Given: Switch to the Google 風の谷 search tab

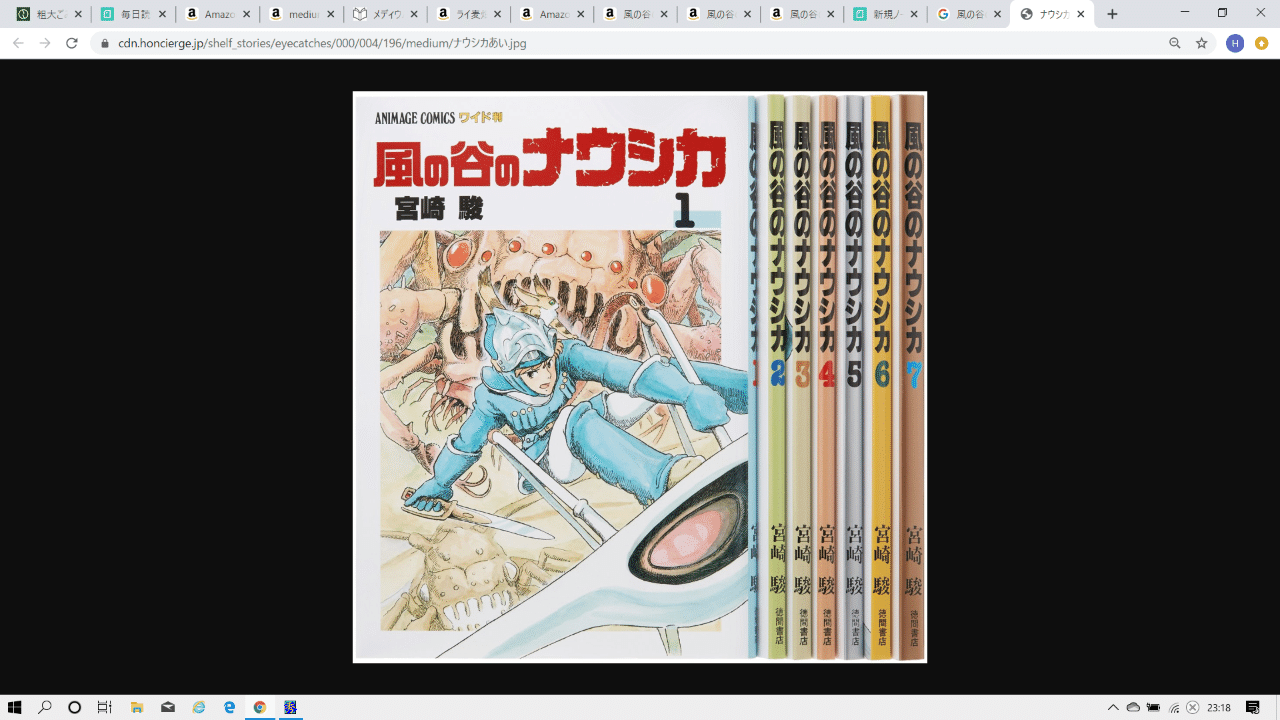Looking at the screenshot, I should [x=970, y=14].
